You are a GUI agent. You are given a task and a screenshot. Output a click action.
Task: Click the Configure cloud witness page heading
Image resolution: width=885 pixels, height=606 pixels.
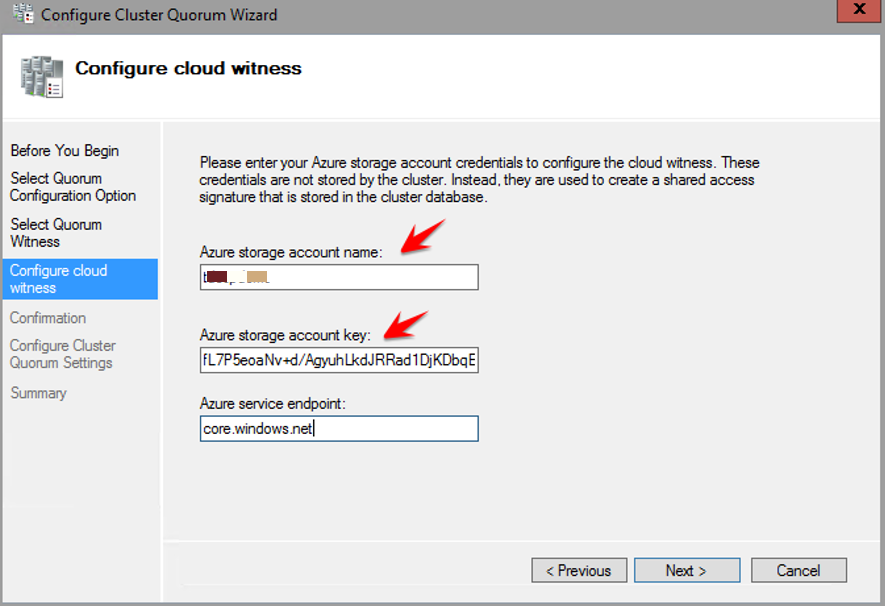pos(188,69)
